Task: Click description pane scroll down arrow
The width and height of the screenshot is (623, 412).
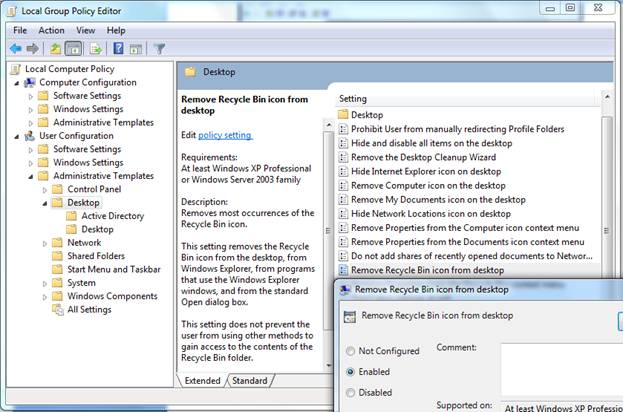Action: tap(328, 366)
